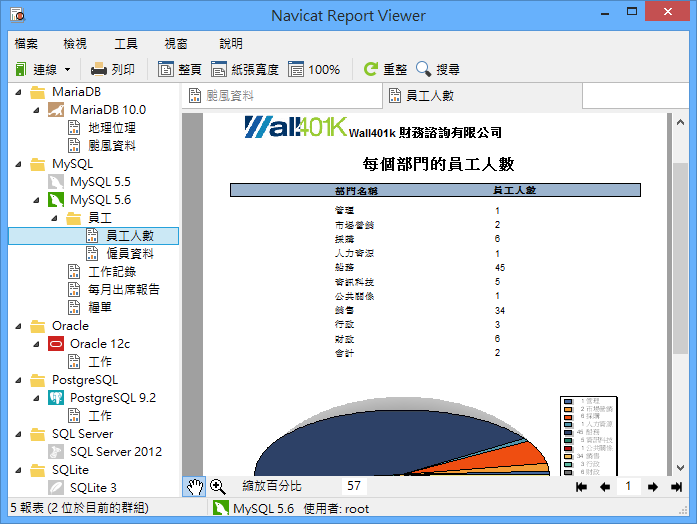Collapse the MySQL 5.6 connection

(36, 200)
